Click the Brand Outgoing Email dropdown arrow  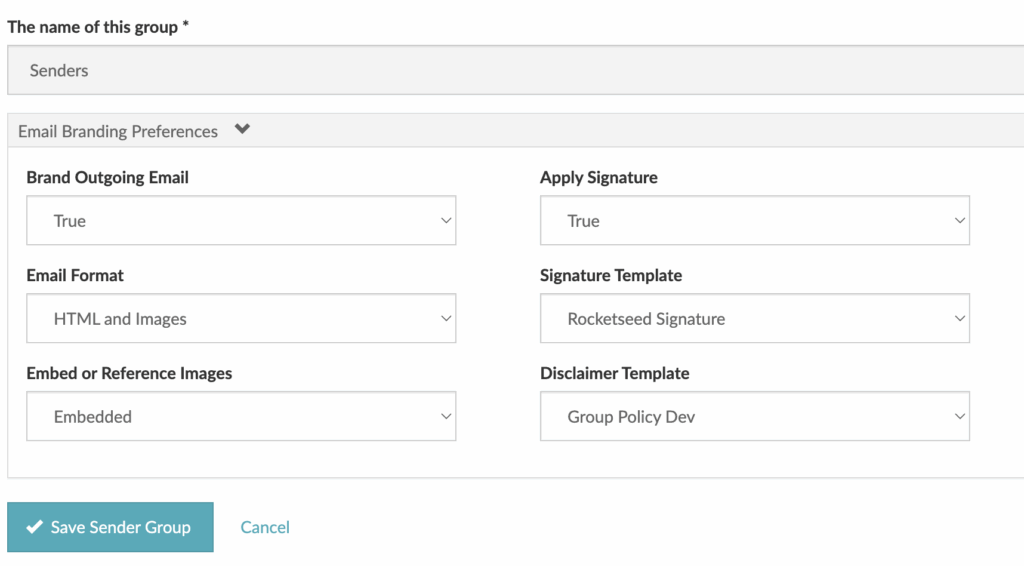tap(446, 221)
